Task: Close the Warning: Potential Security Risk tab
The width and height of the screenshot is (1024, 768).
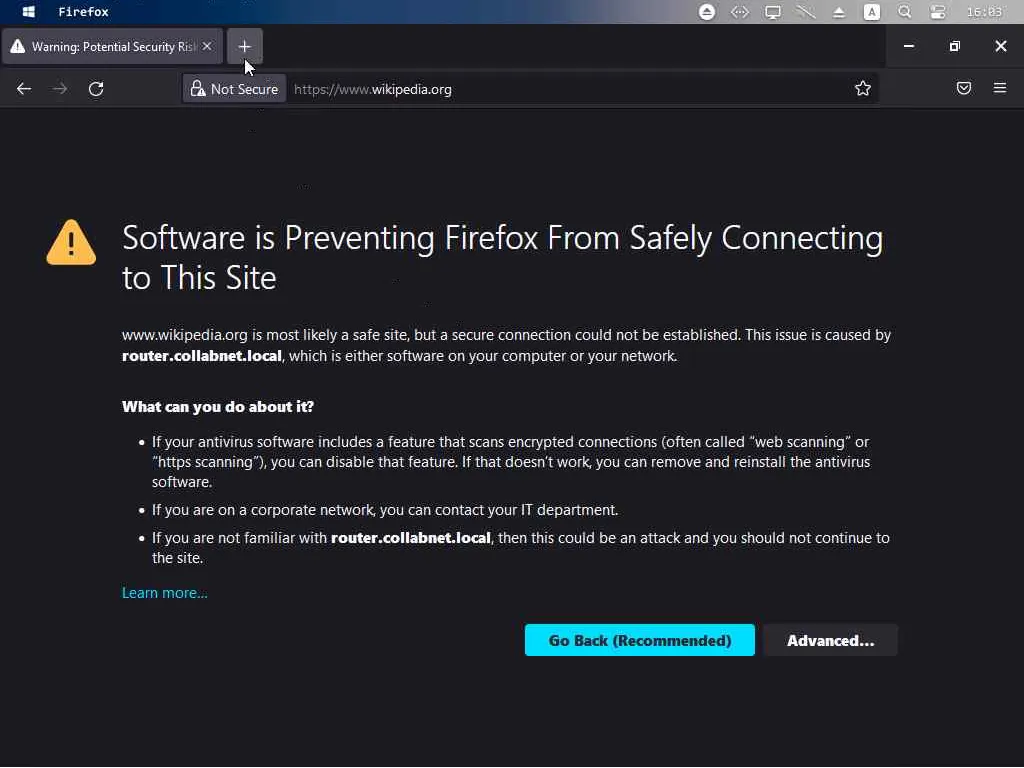Action: (207, 46)
